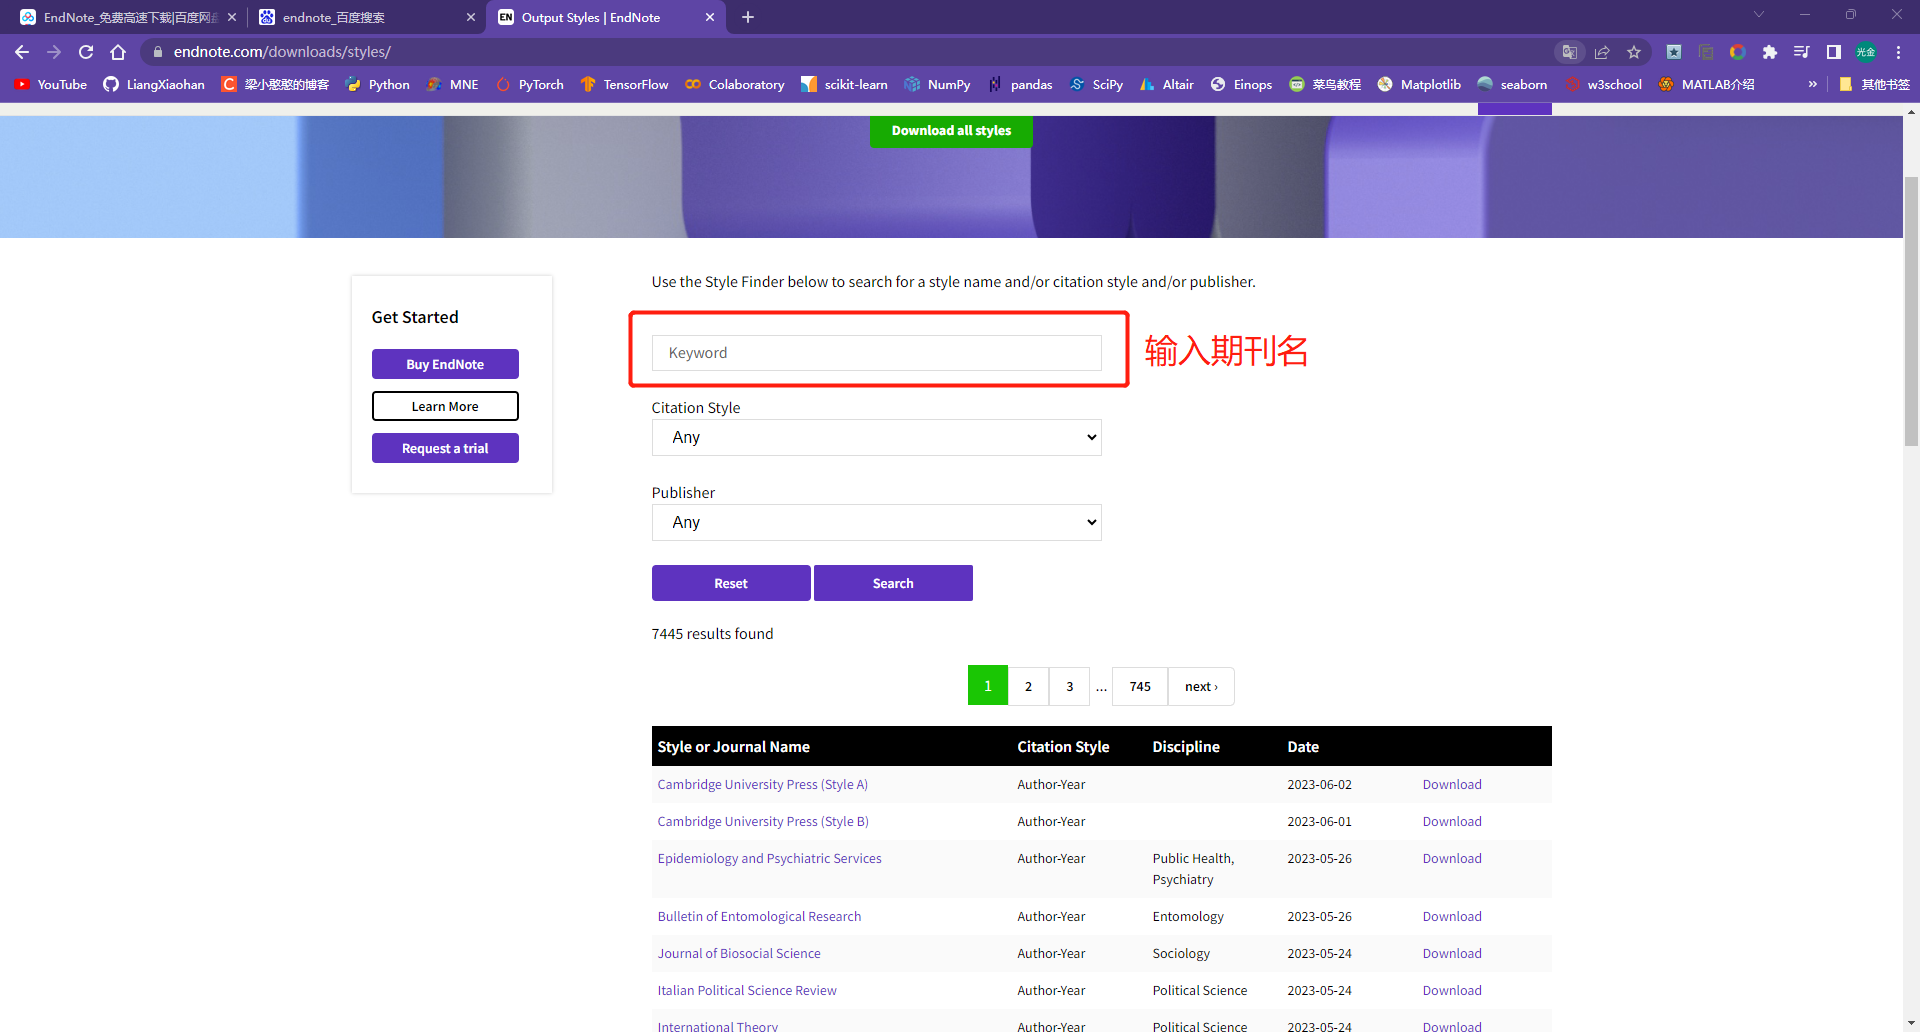Open the scikit-learn bookmark
Viewport: 1920px width, 1032px height.
tap(845, 84)
